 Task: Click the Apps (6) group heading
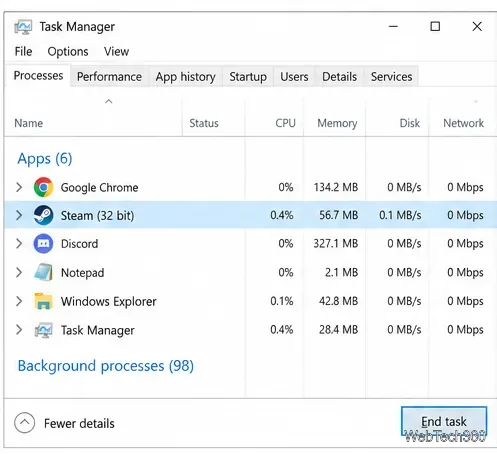click(x=45, y=159)
